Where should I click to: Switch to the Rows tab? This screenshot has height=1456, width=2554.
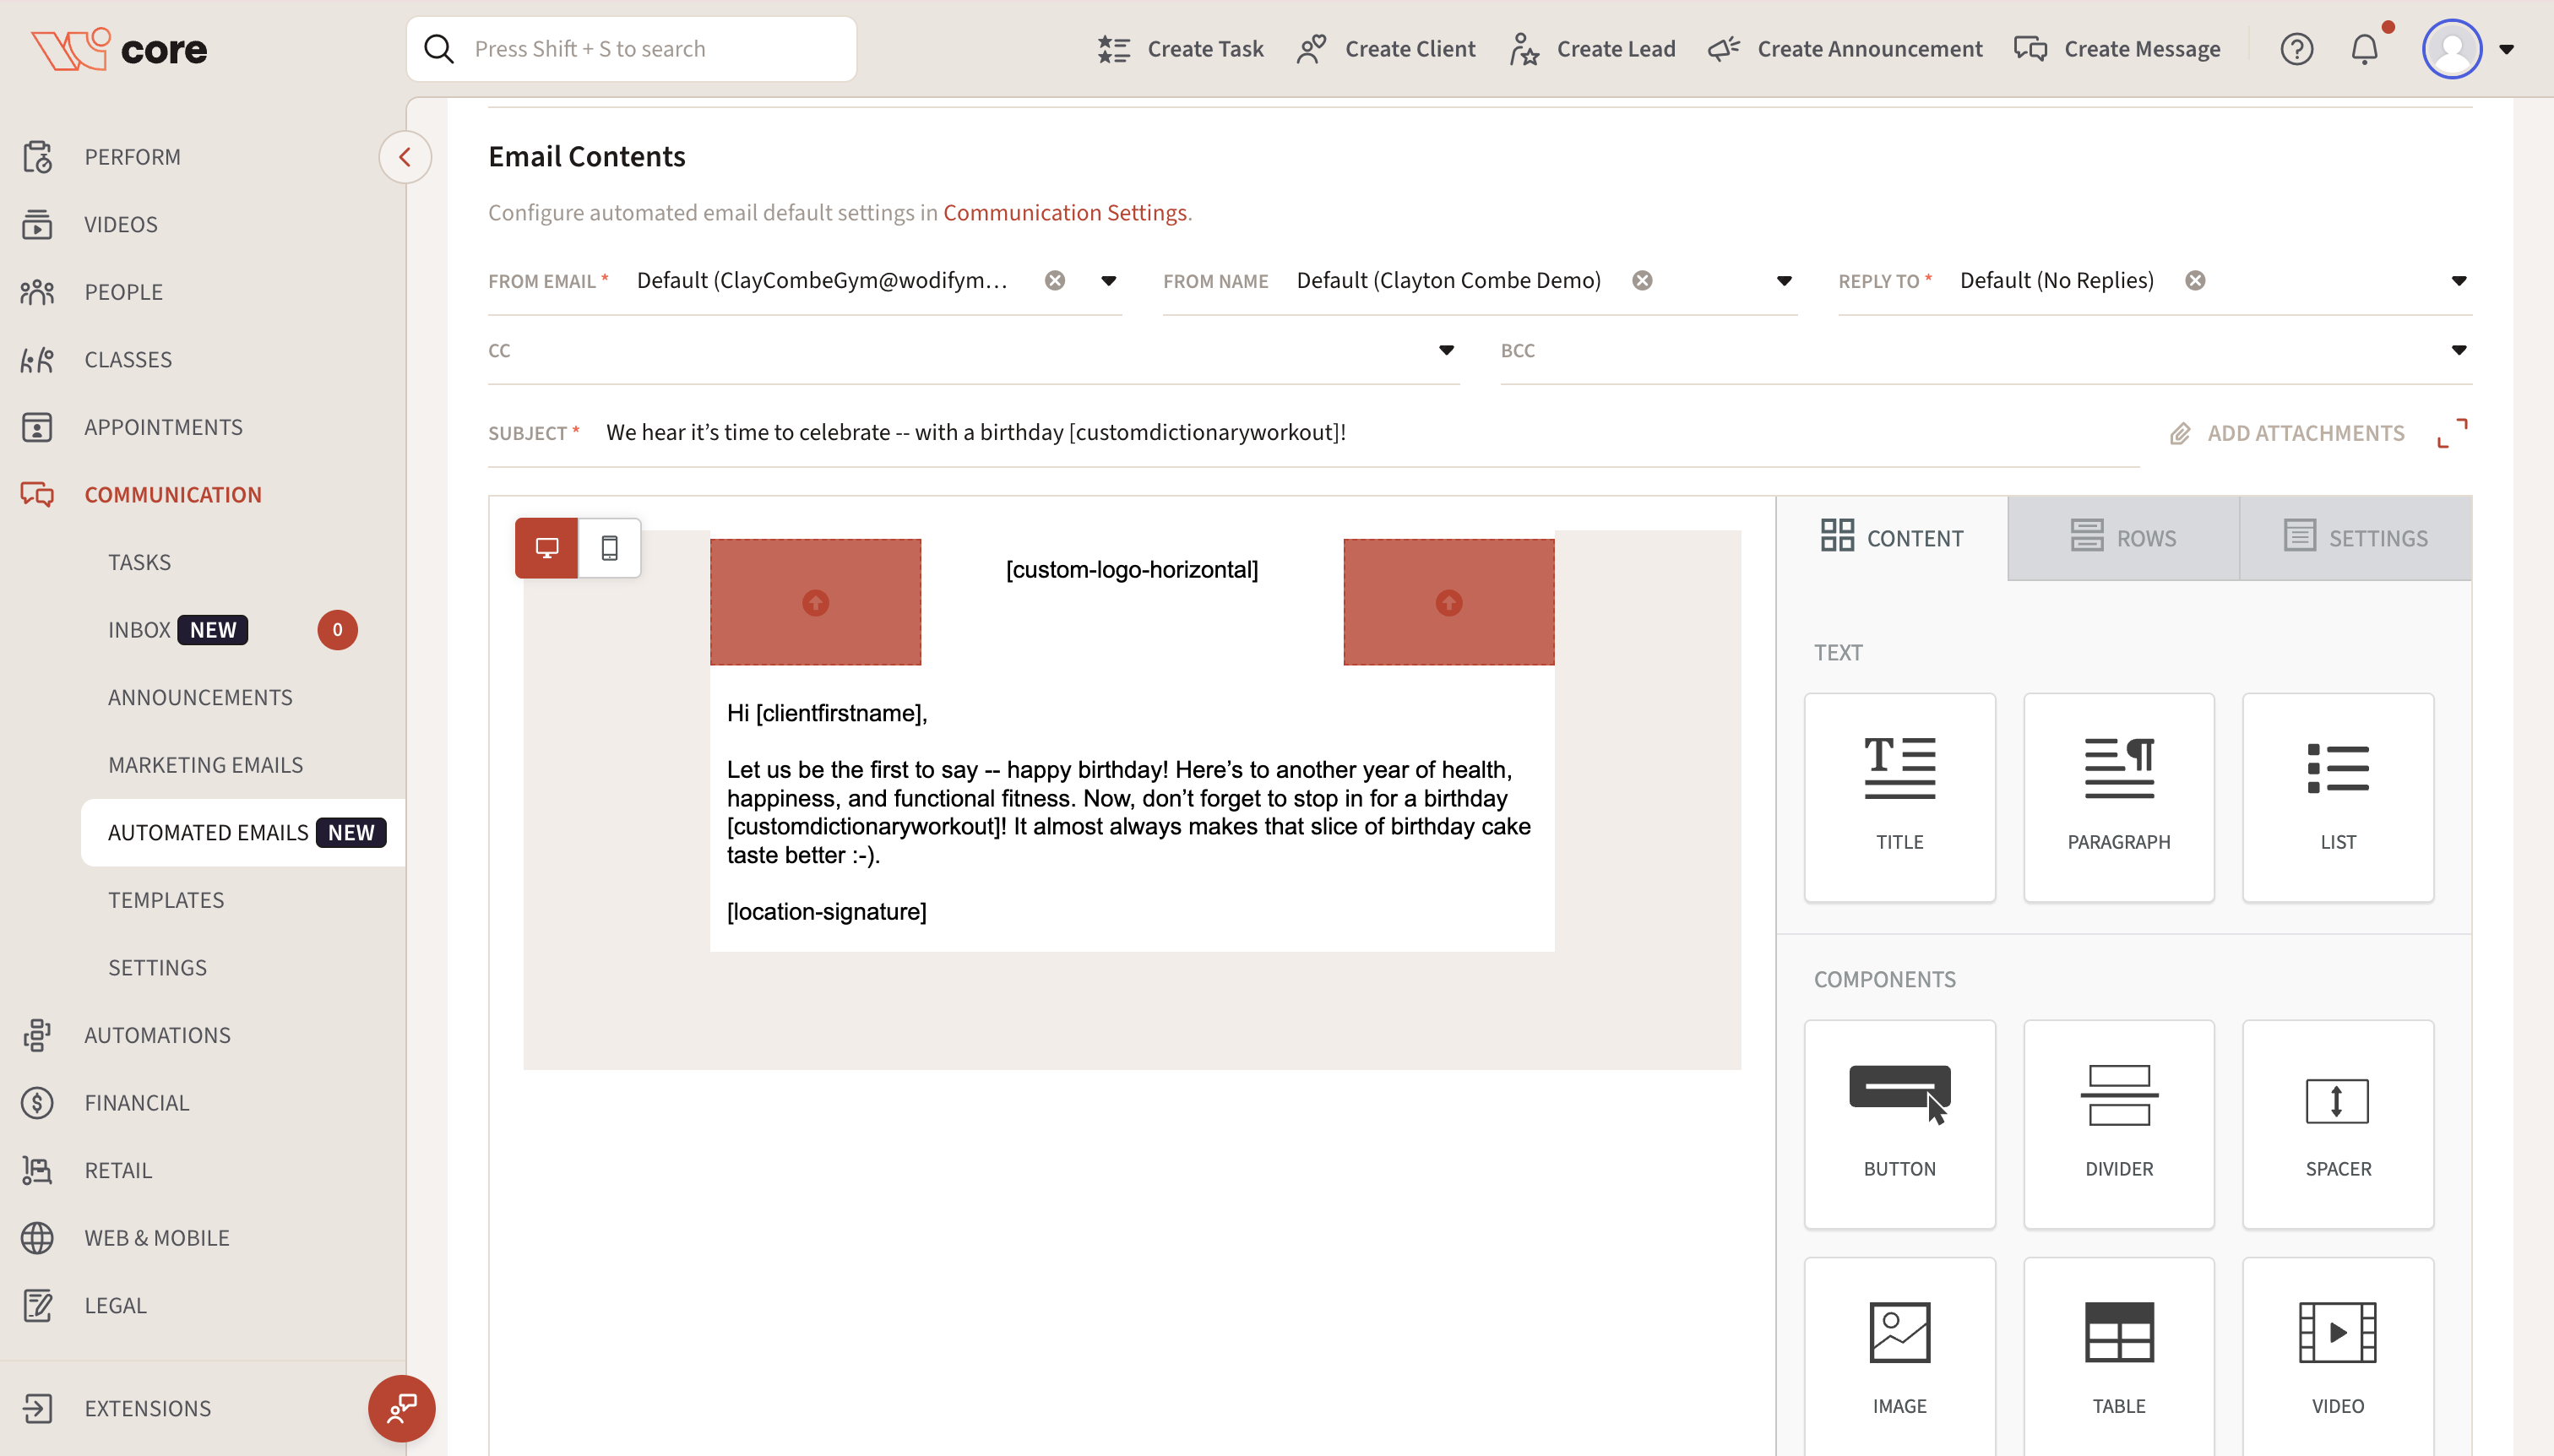click(x=2122, y=538)
